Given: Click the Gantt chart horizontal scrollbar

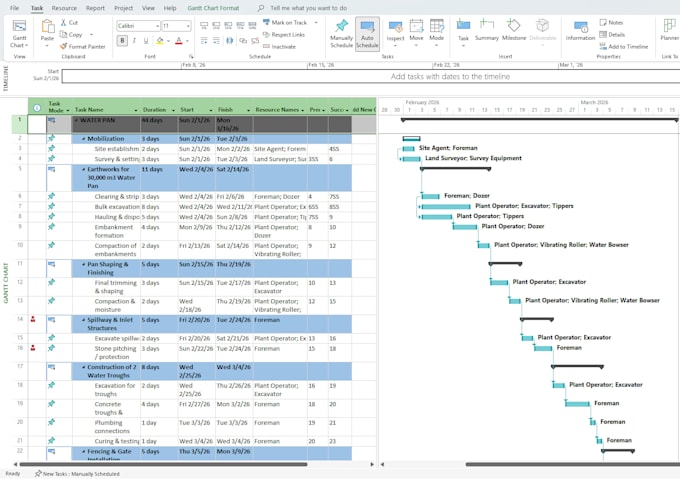Looking at the screenshot, I should click(x=572, y=464).
